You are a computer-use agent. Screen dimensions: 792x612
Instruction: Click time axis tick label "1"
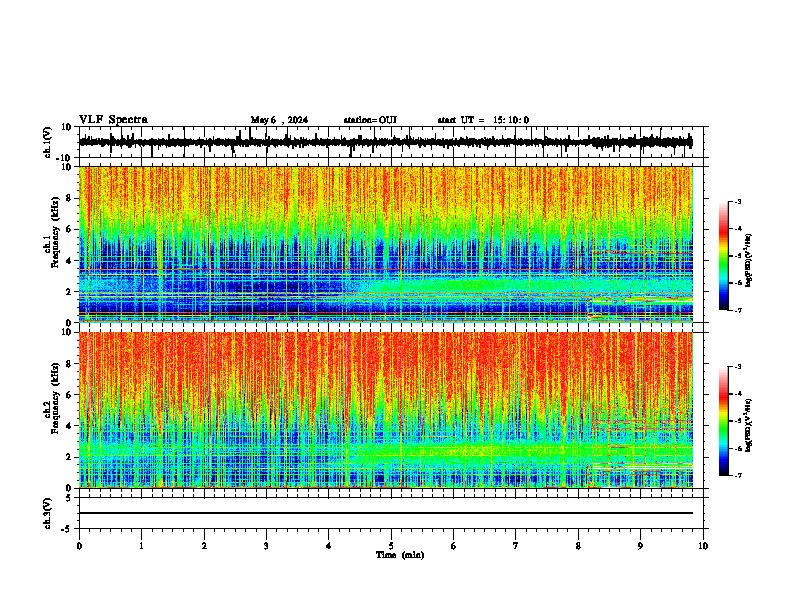point(141,546)
